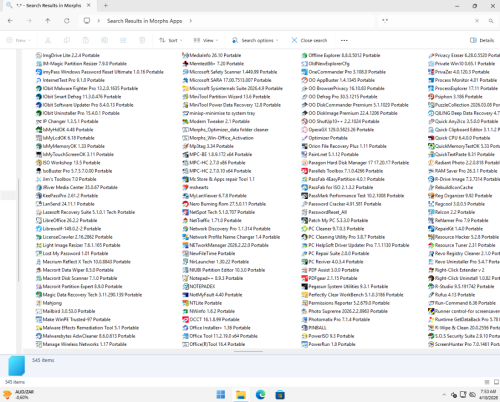Click into the search input field
500x402 pixels.
point(427,21)
